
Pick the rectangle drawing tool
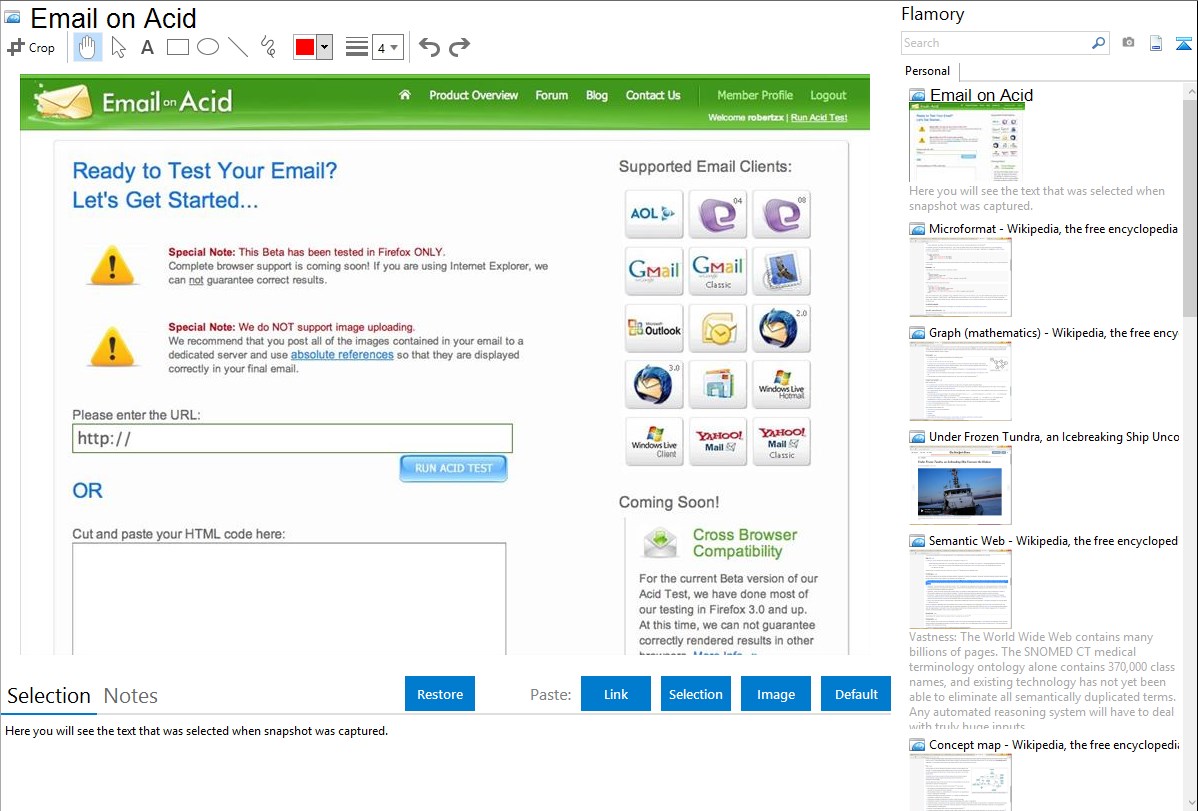tap(177, 47)
